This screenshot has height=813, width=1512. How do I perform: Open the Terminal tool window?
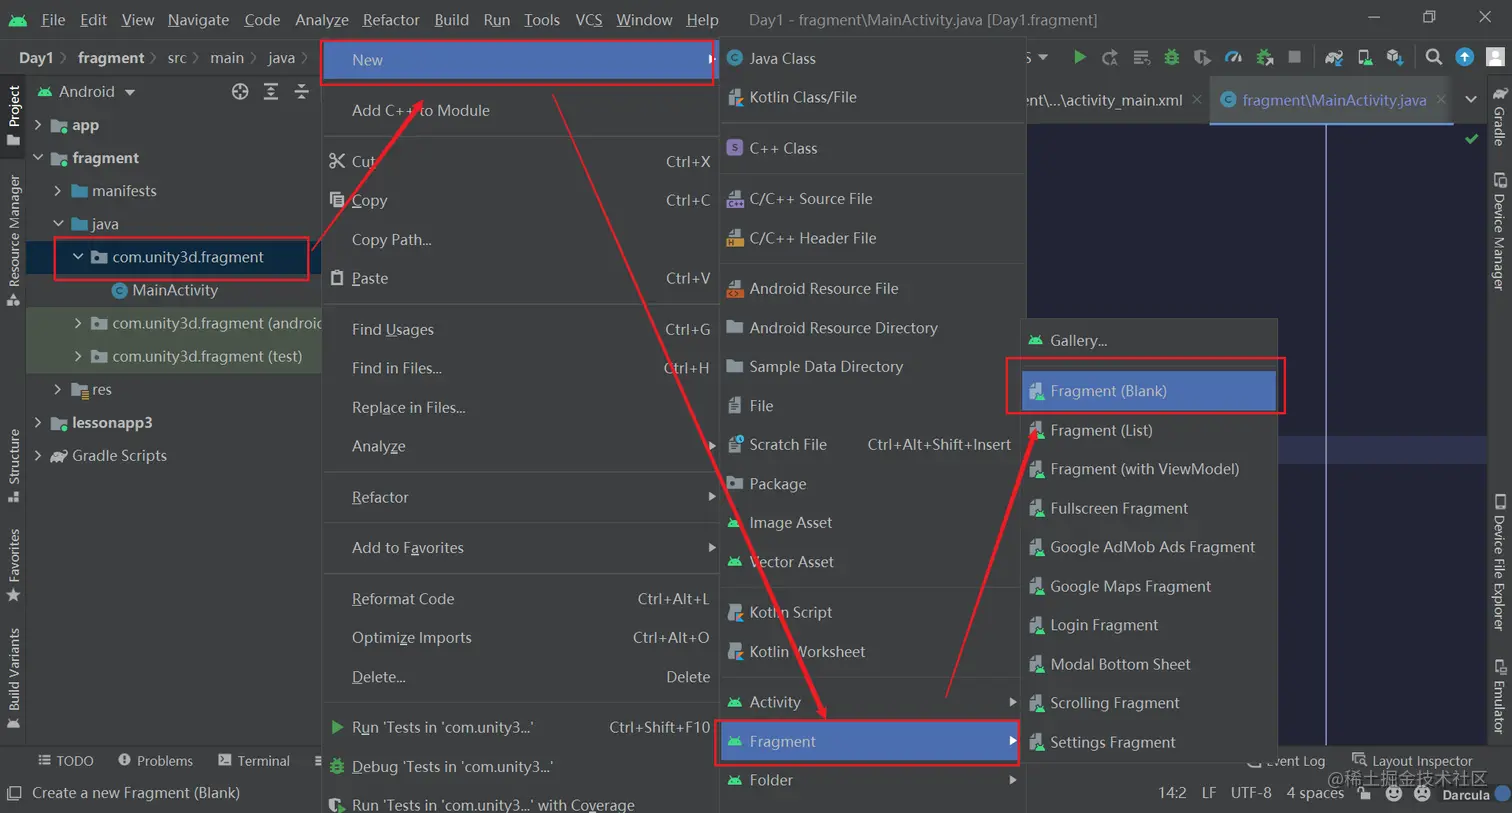tap(254, 761)
